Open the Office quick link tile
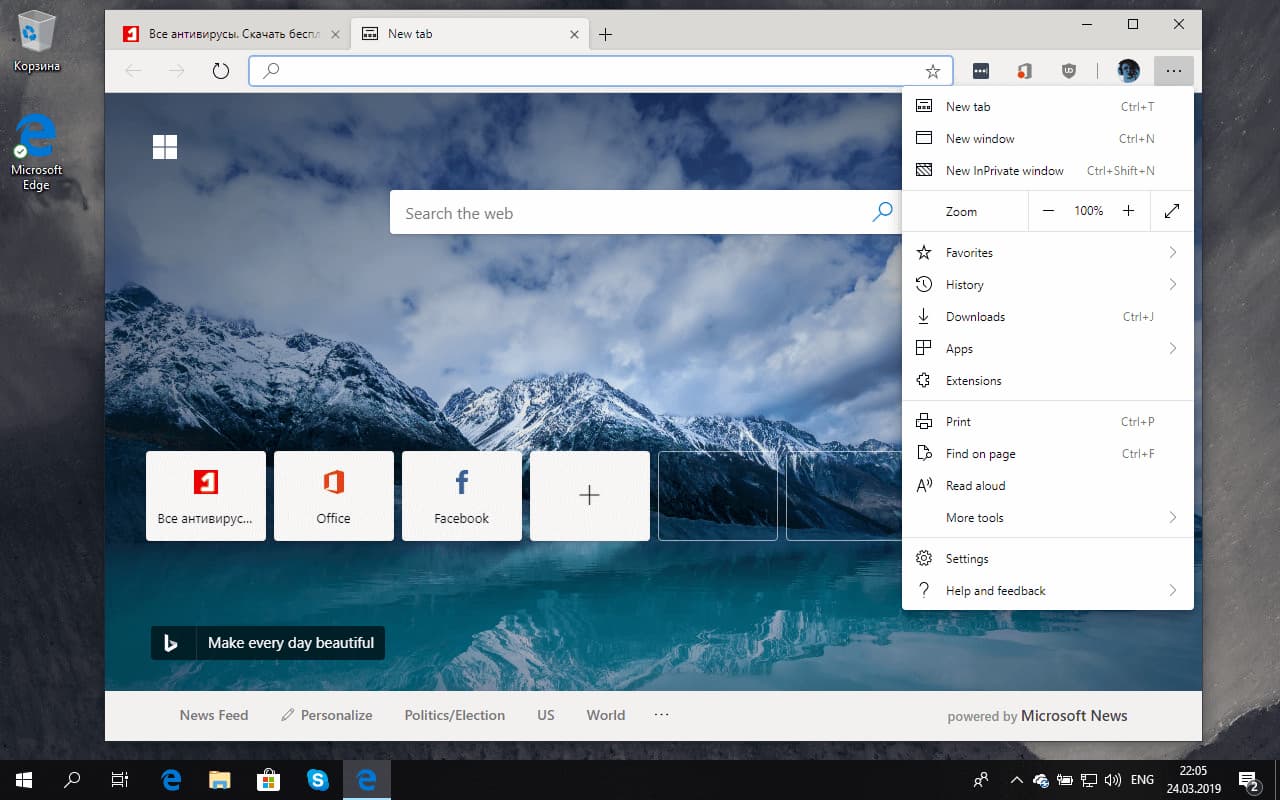 [334, 496]
